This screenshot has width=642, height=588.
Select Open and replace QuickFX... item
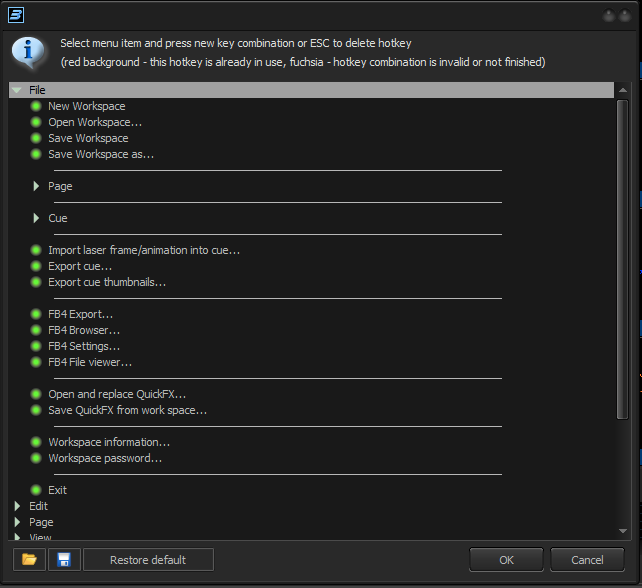click(x=117, y=394)
